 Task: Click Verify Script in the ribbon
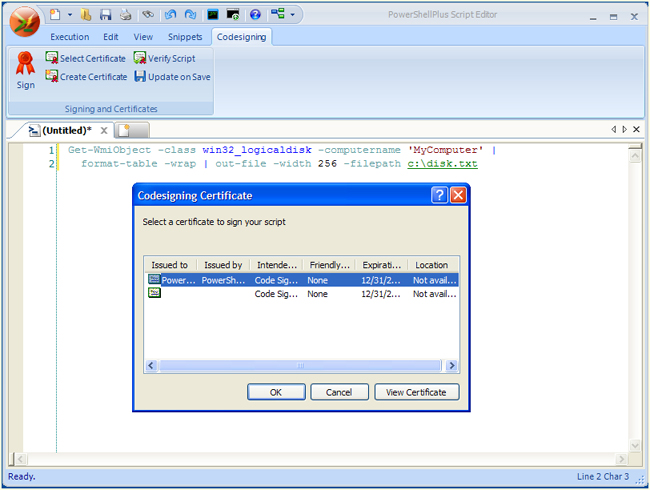pos(165,58)
